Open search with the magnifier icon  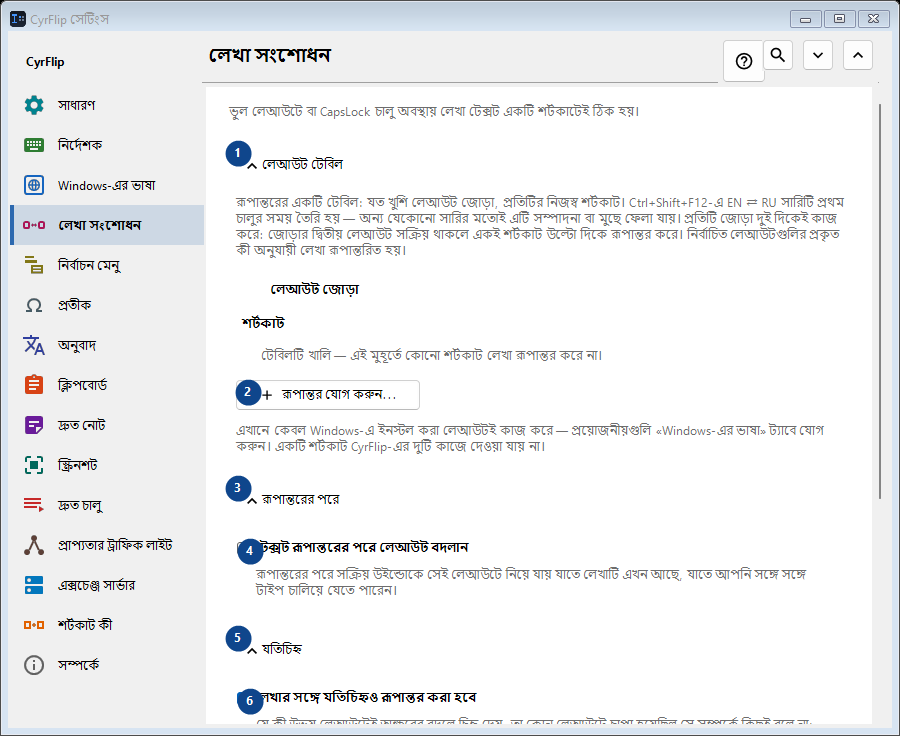tap(778, 55)
